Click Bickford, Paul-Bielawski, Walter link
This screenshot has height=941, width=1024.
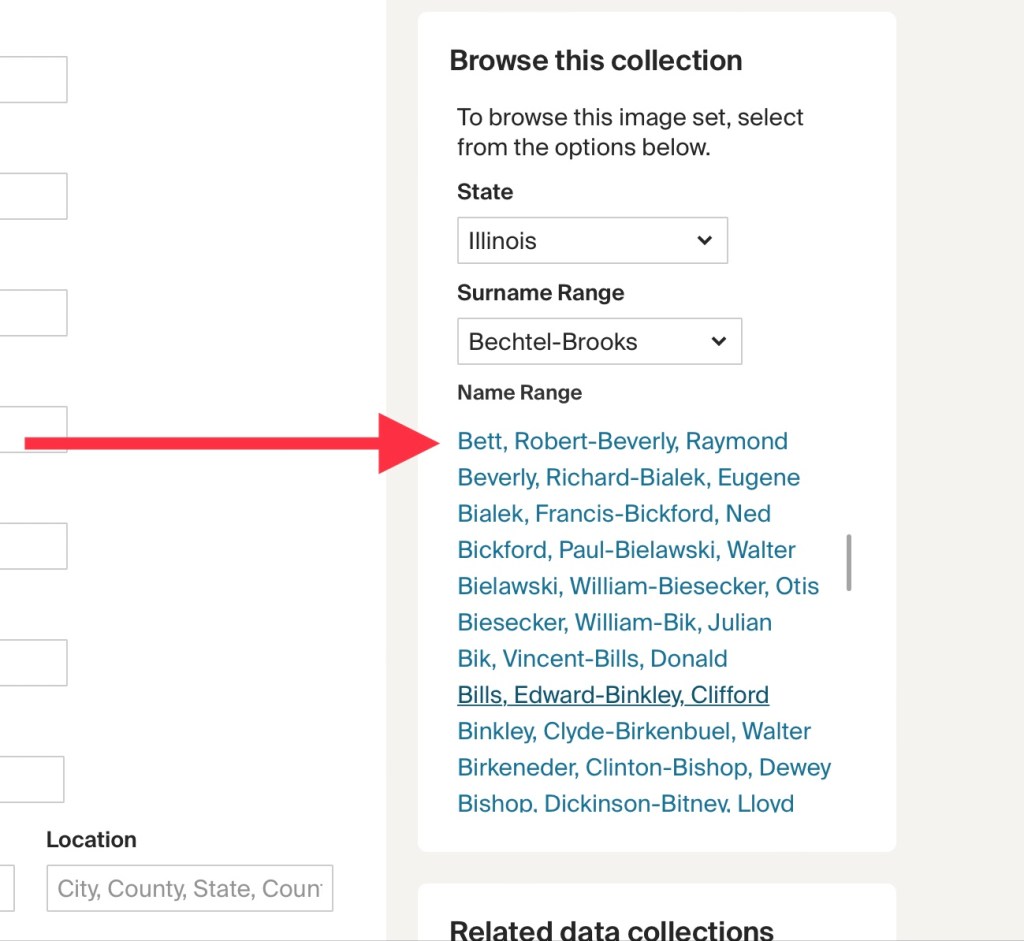[x=626, y=550]
